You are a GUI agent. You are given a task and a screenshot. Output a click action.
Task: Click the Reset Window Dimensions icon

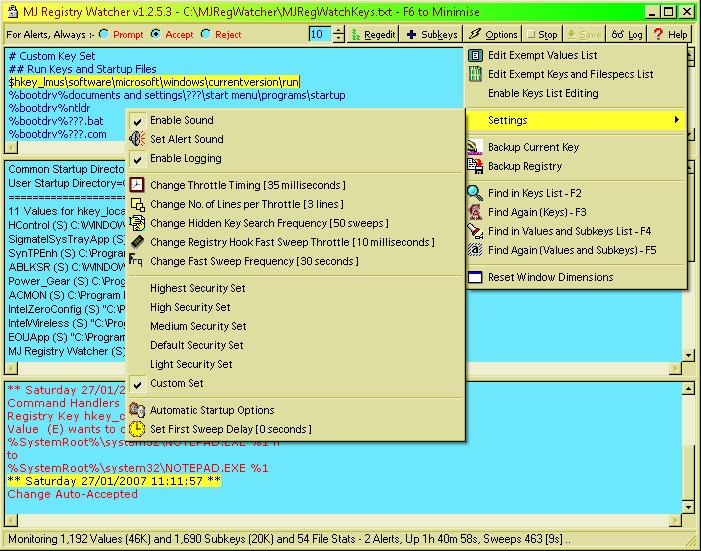point(475,277)
